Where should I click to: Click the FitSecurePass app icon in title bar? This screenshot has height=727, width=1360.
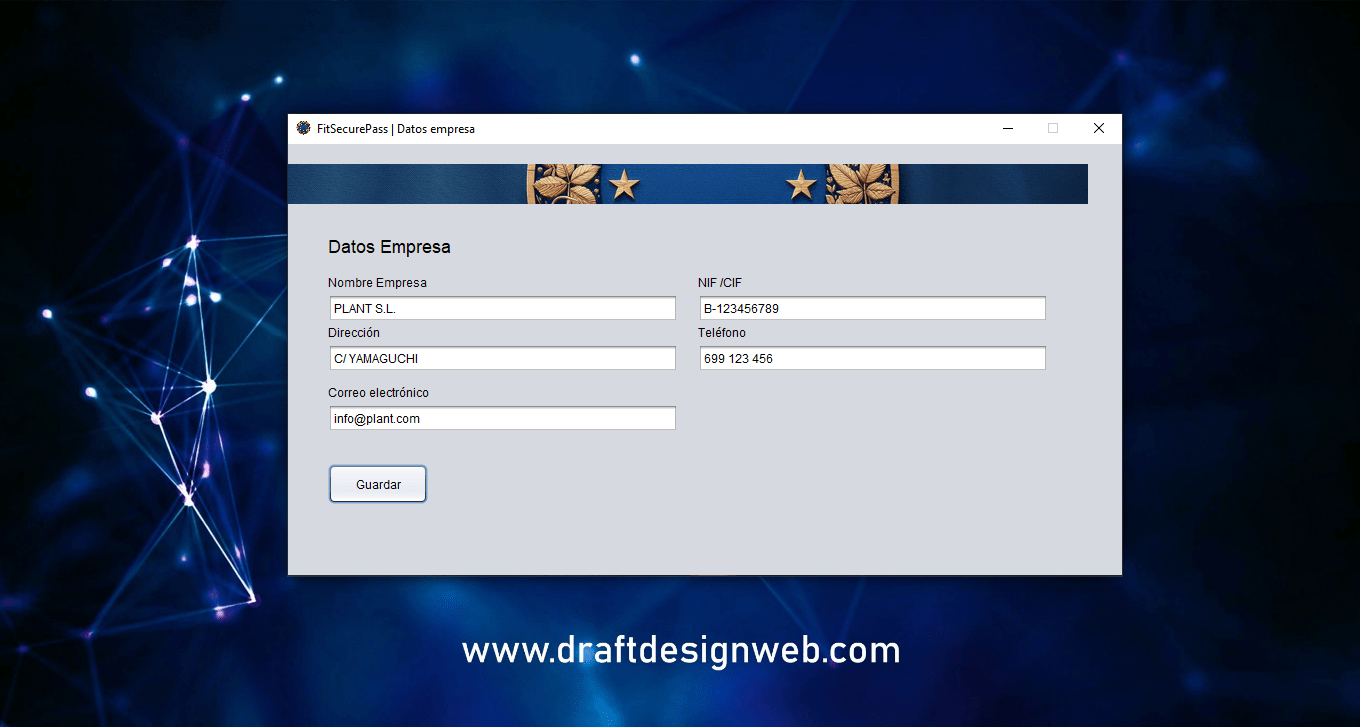(304, 128)
